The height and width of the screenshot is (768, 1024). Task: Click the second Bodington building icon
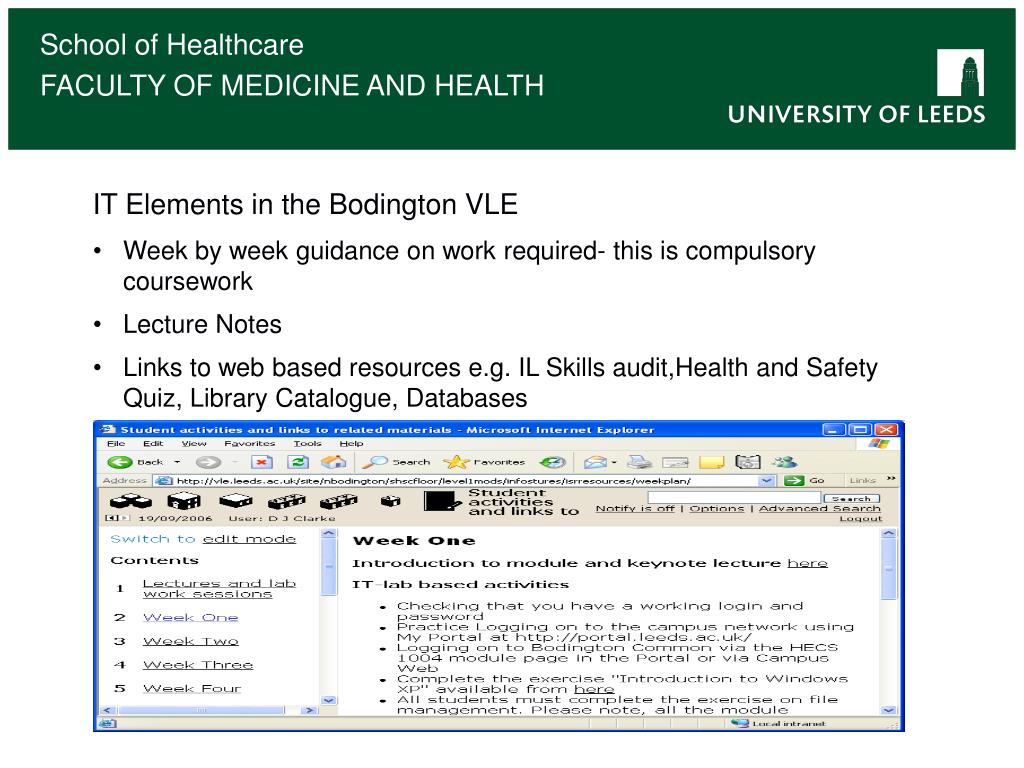184,501
